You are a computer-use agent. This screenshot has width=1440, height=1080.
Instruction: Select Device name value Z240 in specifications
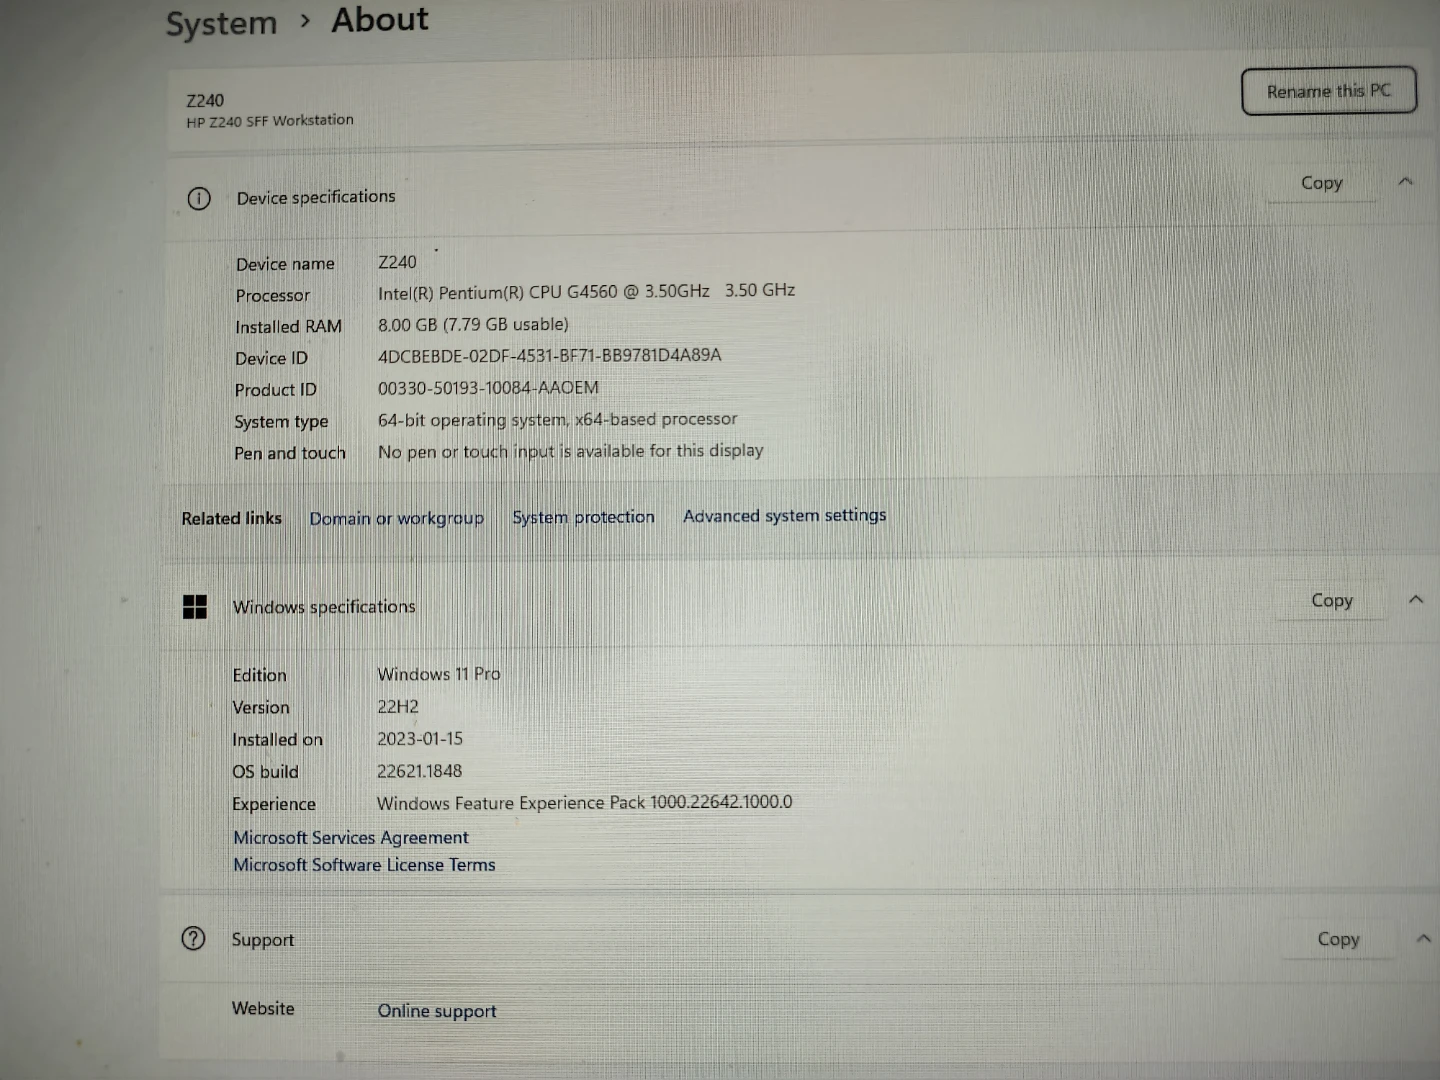click(397, 262)
